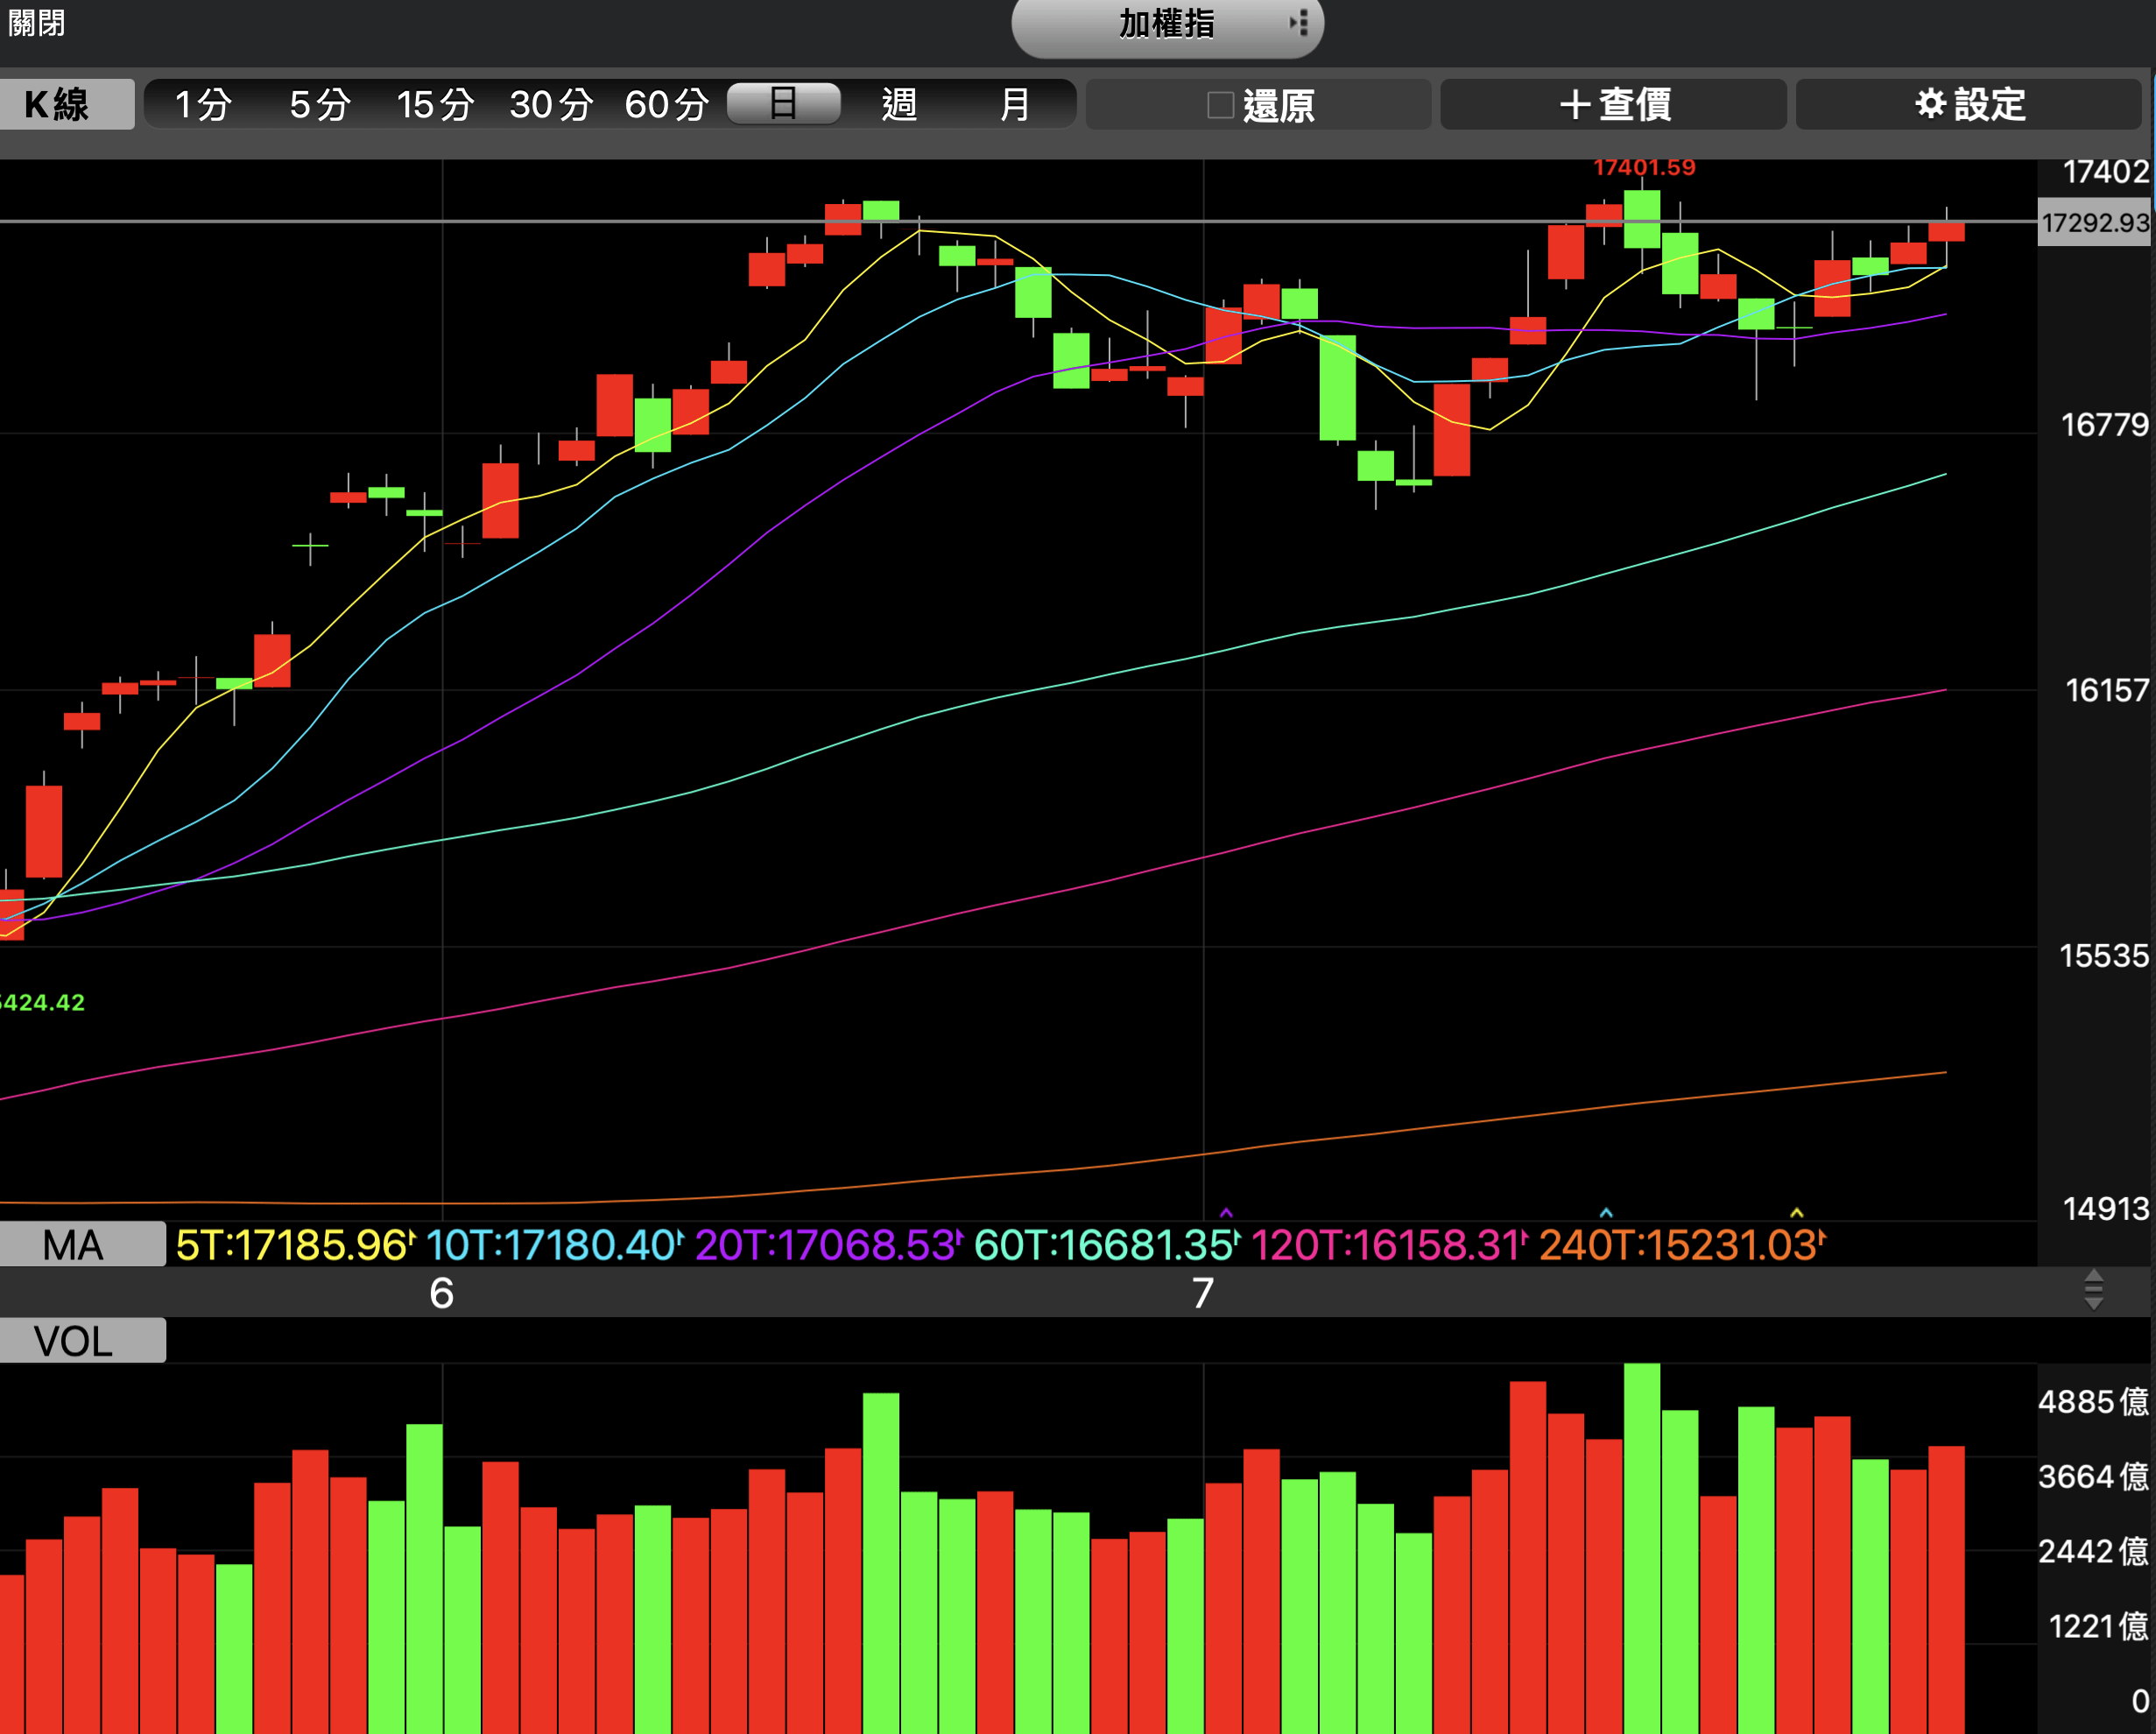Click the 17401.59 high price marker
This screenshot has height=1734, width=2156.
1644,167
